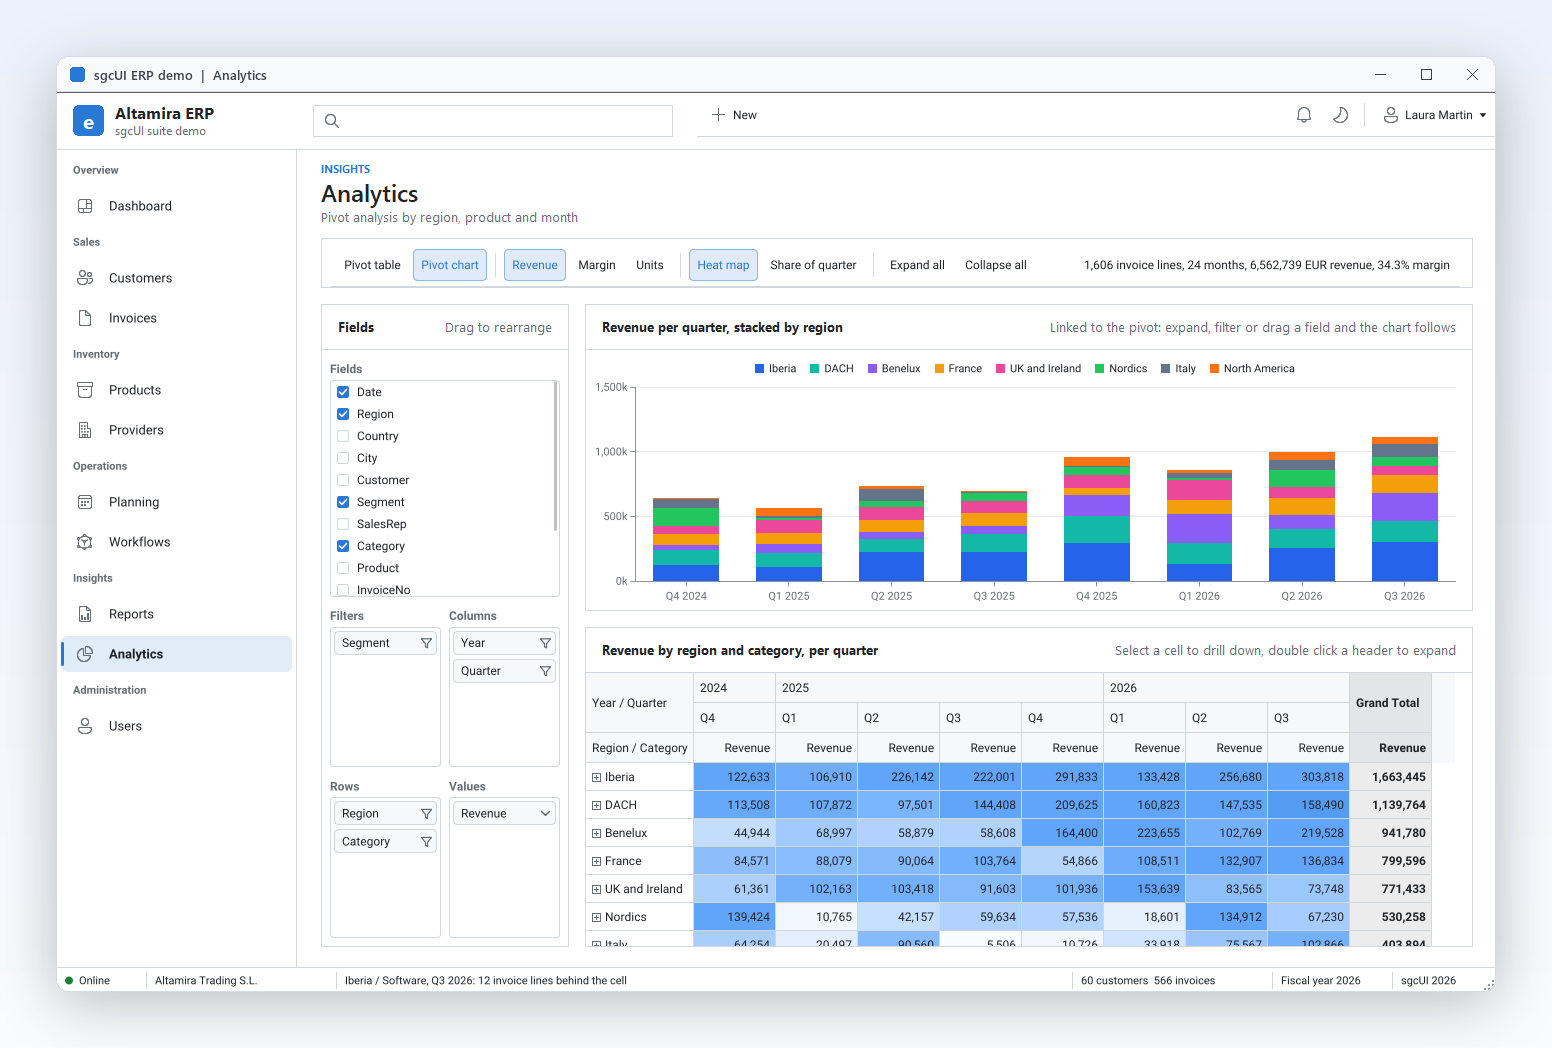Screen dimensions: 1552x1048
Task: Uncheck the Date field checkbox
Action: coord(343,392)
